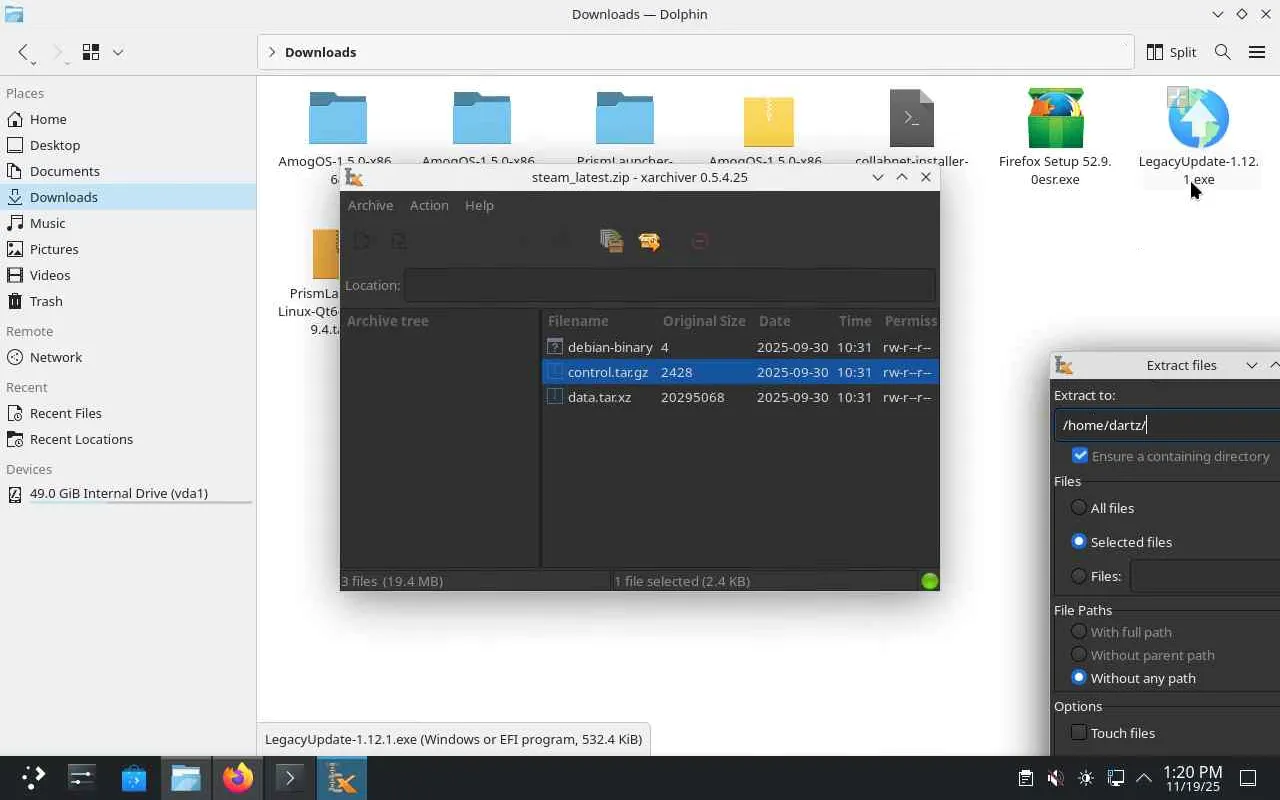Switch to xarchiver via its taskbar icon
Screen dimensions: 1280x800
[342, 777]
